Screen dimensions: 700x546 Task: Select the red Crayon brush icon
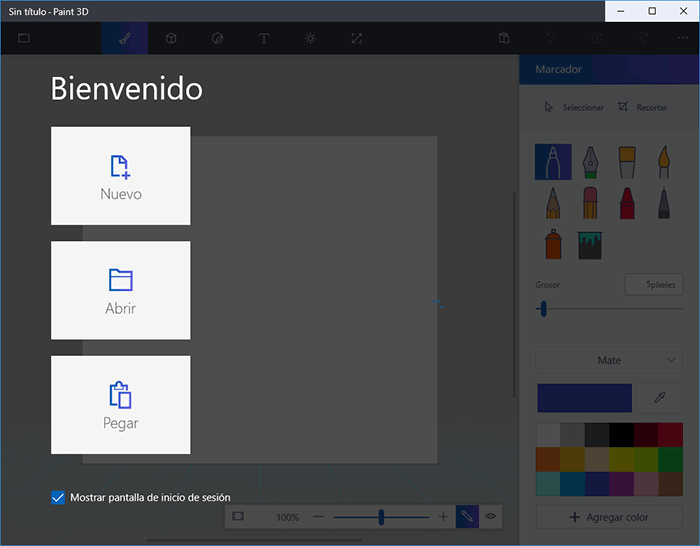[627, 203]
